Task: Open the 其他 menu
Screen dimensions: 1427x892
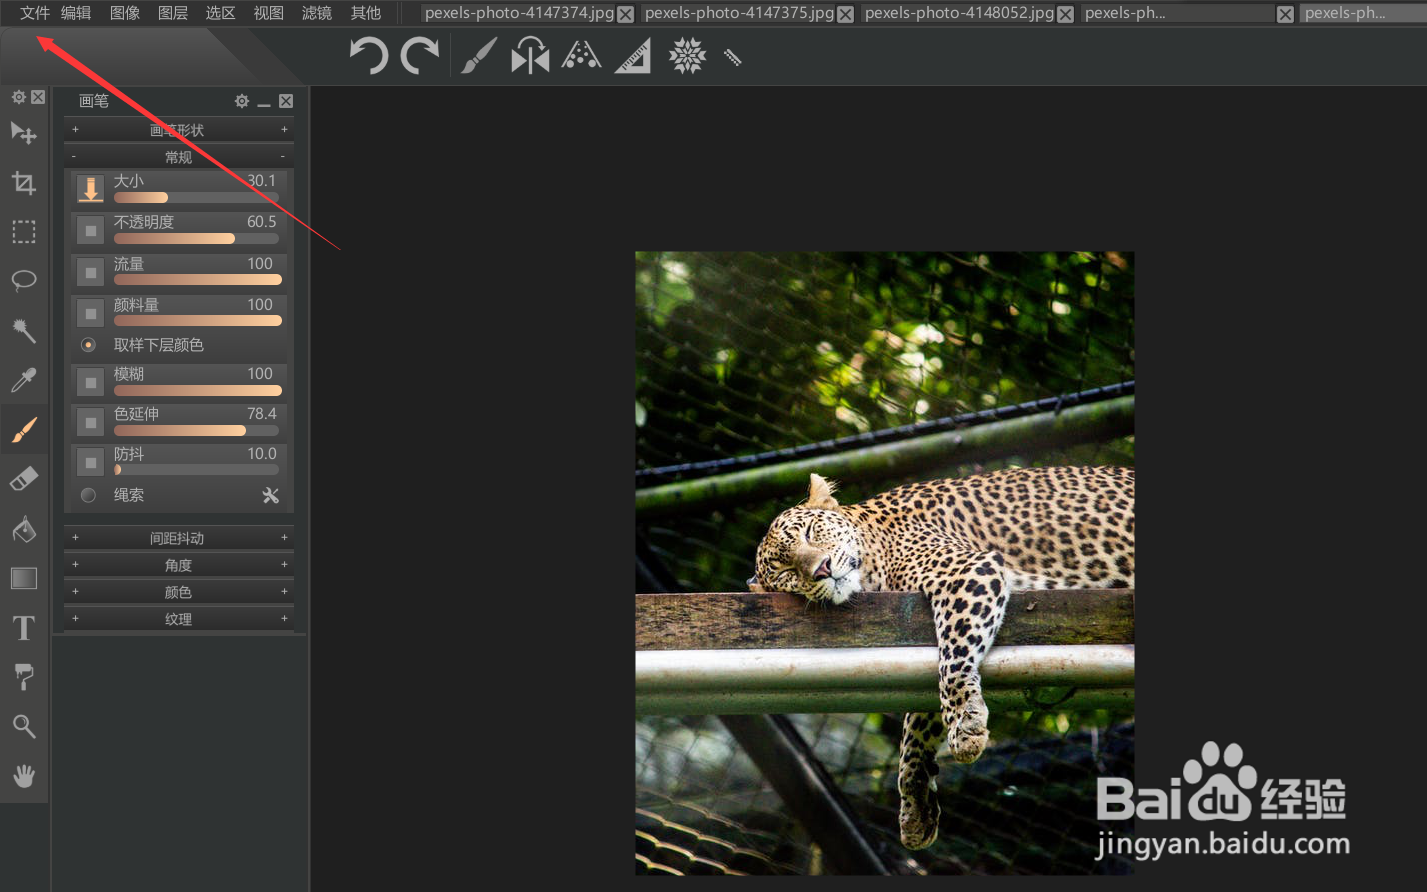Action: point(366,13)
